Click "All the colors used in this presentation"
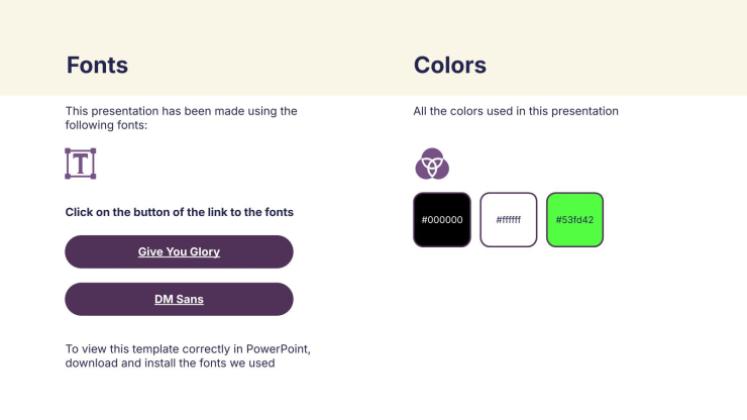The image size is (747, 420). coord(516,111)
